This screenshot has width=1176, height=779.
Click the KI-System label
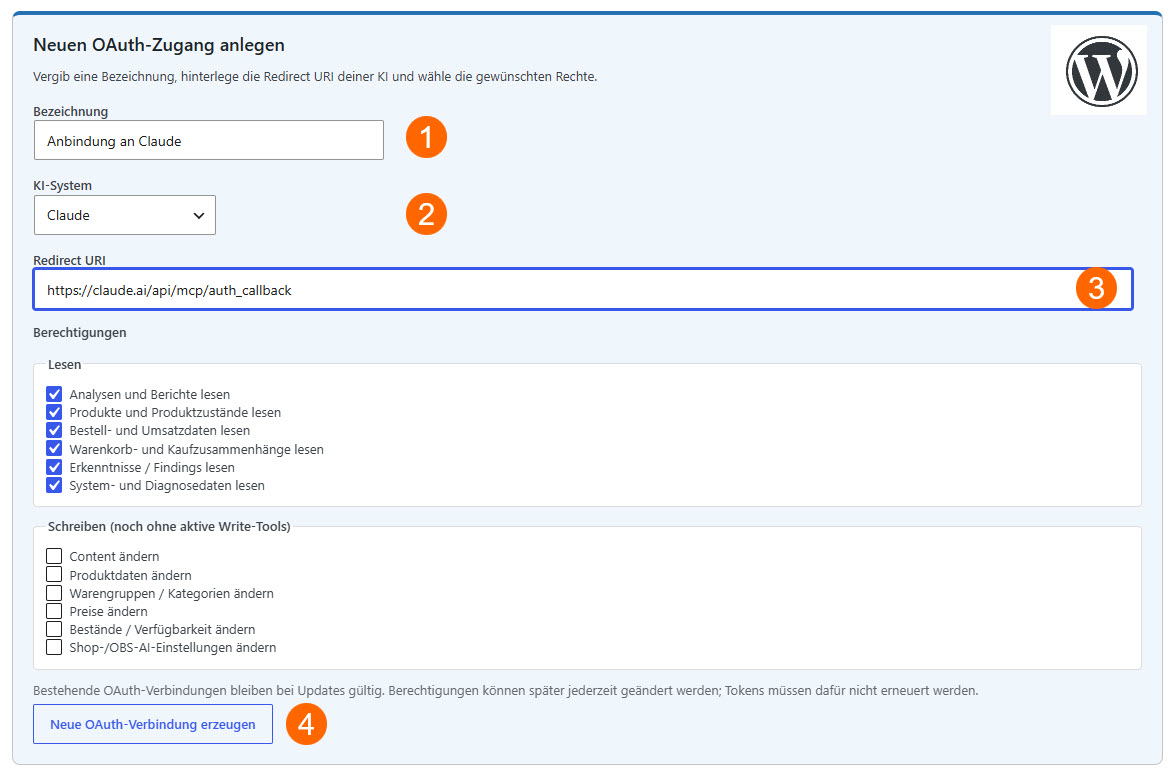point(62,185)
